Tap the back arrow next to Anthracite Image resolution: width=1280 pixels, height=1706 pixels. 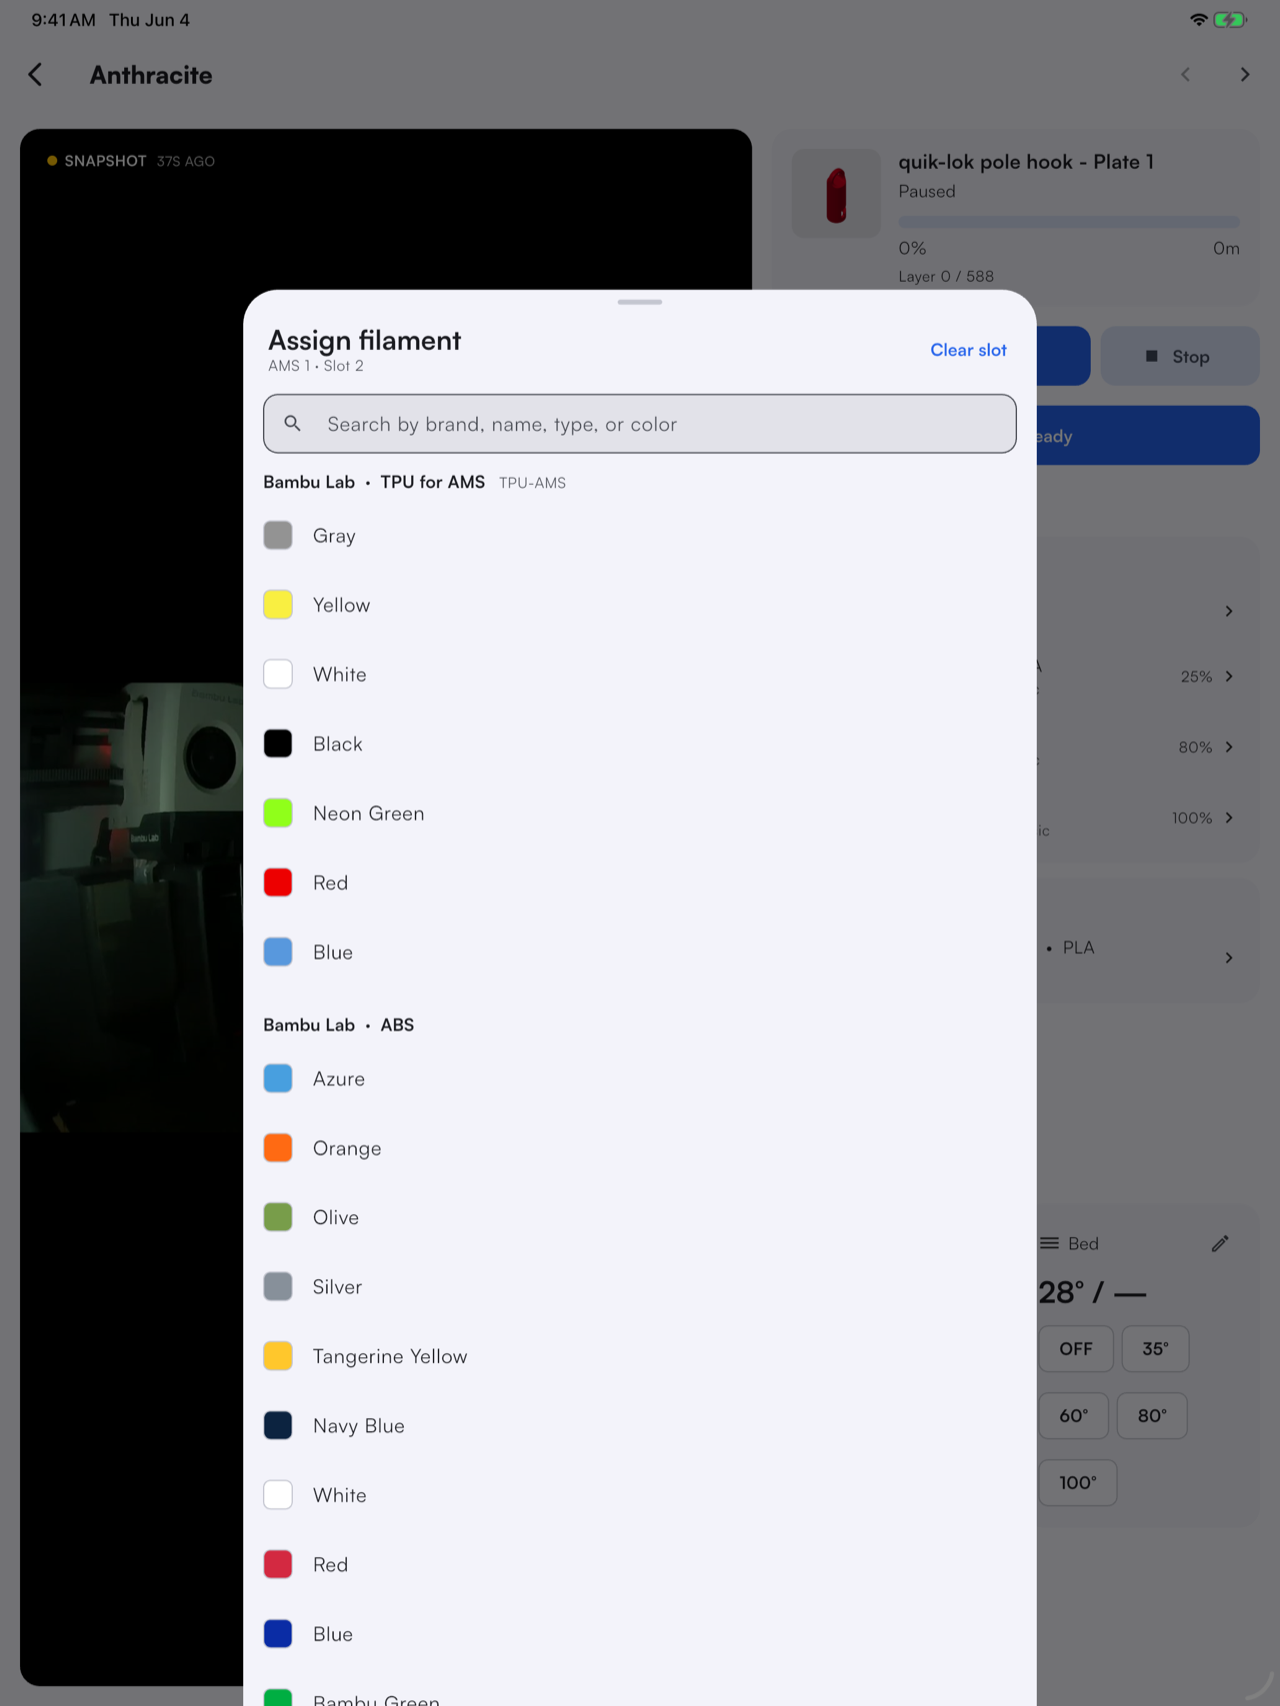[x=35, y=75]
